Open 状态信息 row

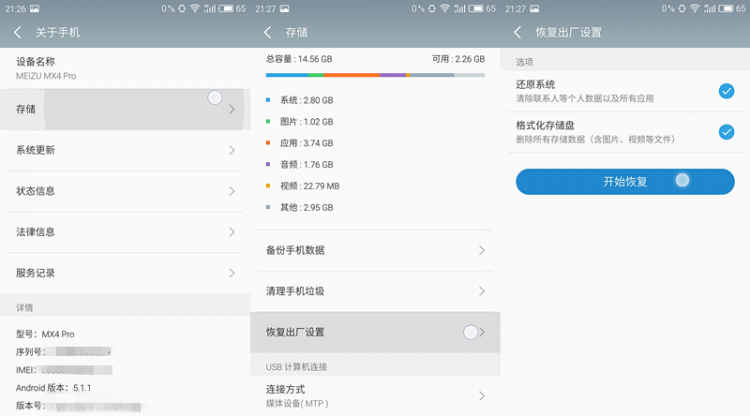point(125,191)
